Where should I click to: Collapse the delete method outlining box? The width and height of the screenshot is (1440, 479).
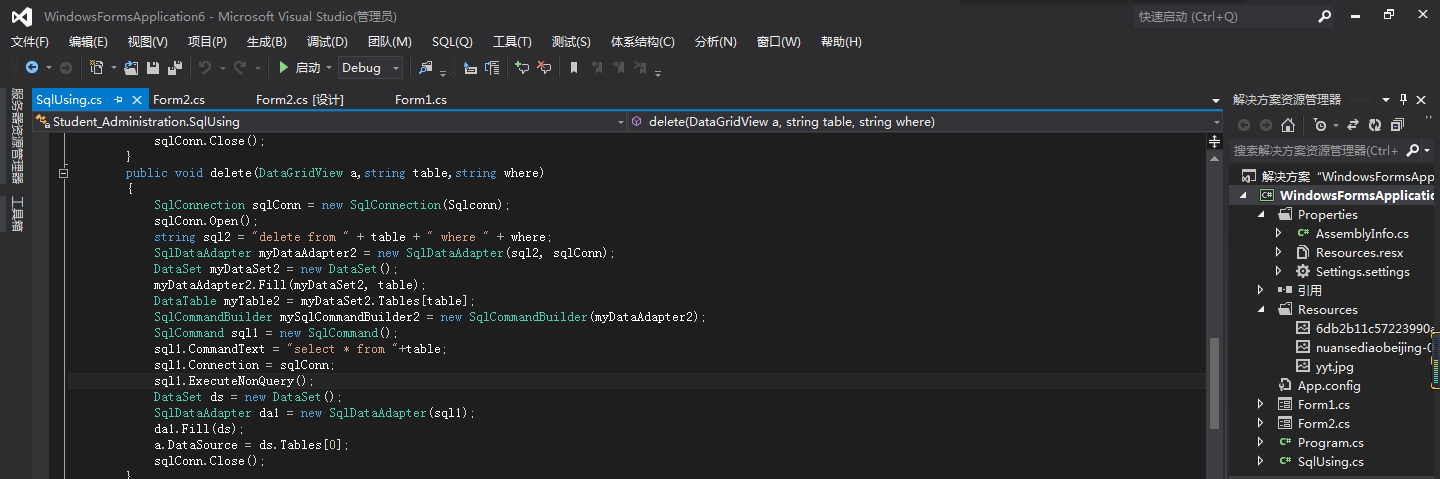[x=64, y=173]
